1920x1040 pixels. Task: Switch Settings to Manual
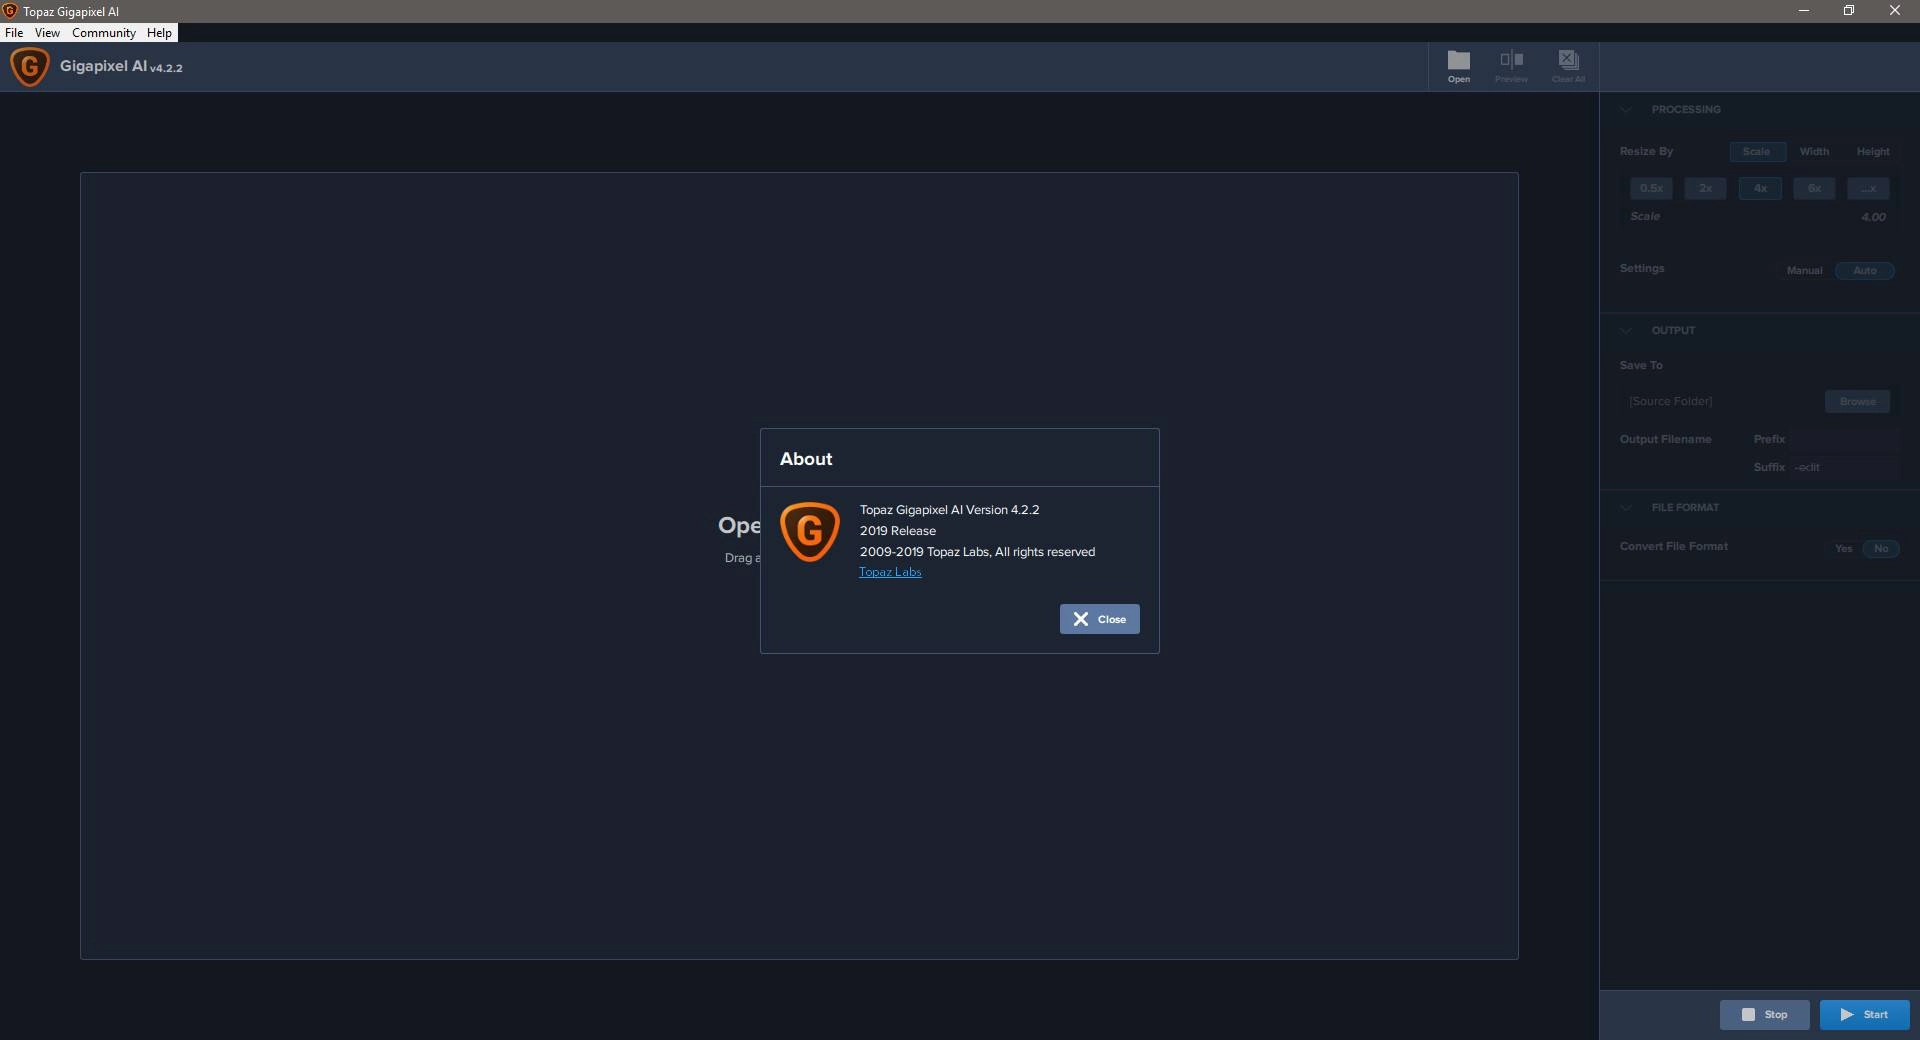(1804, 271)
